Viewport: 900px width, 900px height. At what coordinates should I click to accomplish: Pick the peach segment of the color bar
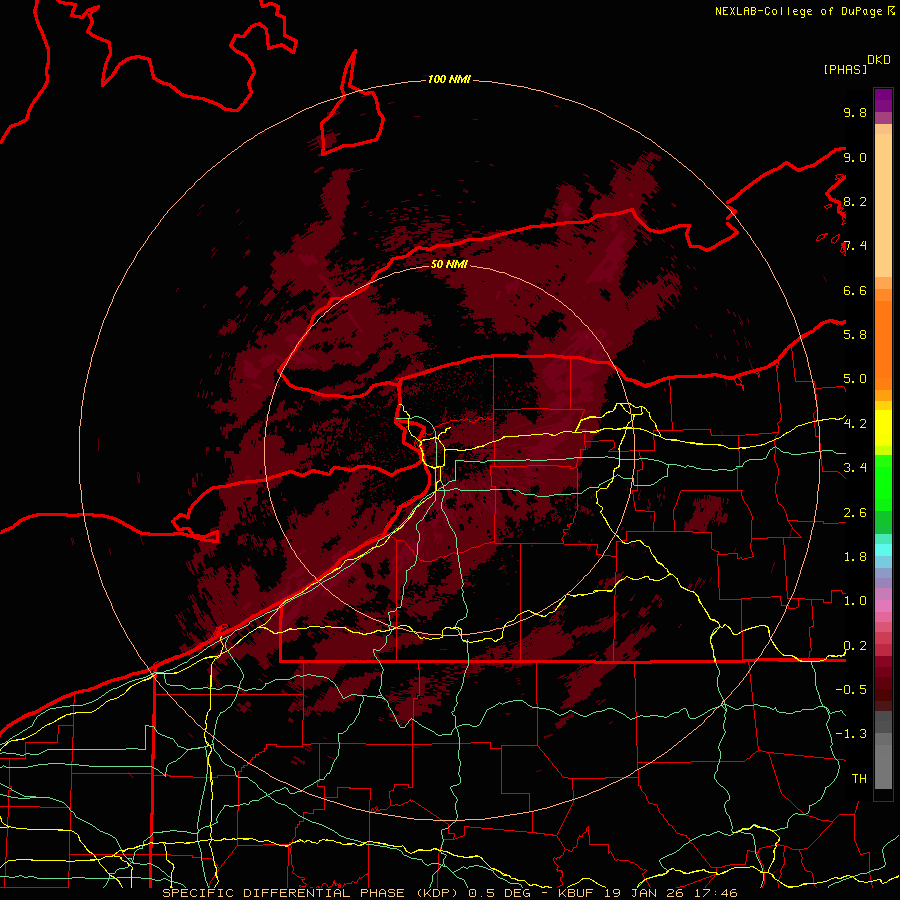tap(883, 205)
